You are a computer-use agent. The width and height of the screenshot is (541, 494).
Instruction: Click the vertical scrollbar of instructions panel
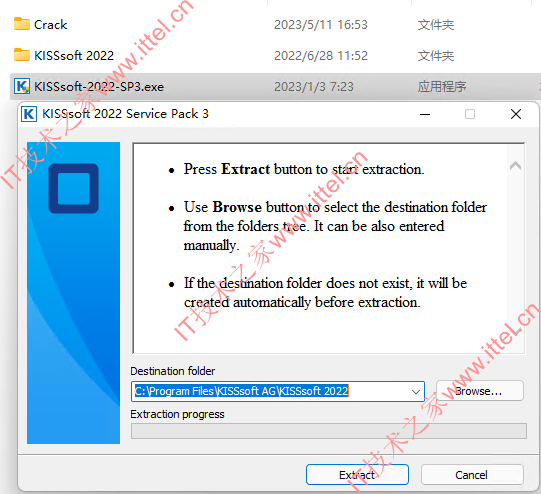point(515,248)
